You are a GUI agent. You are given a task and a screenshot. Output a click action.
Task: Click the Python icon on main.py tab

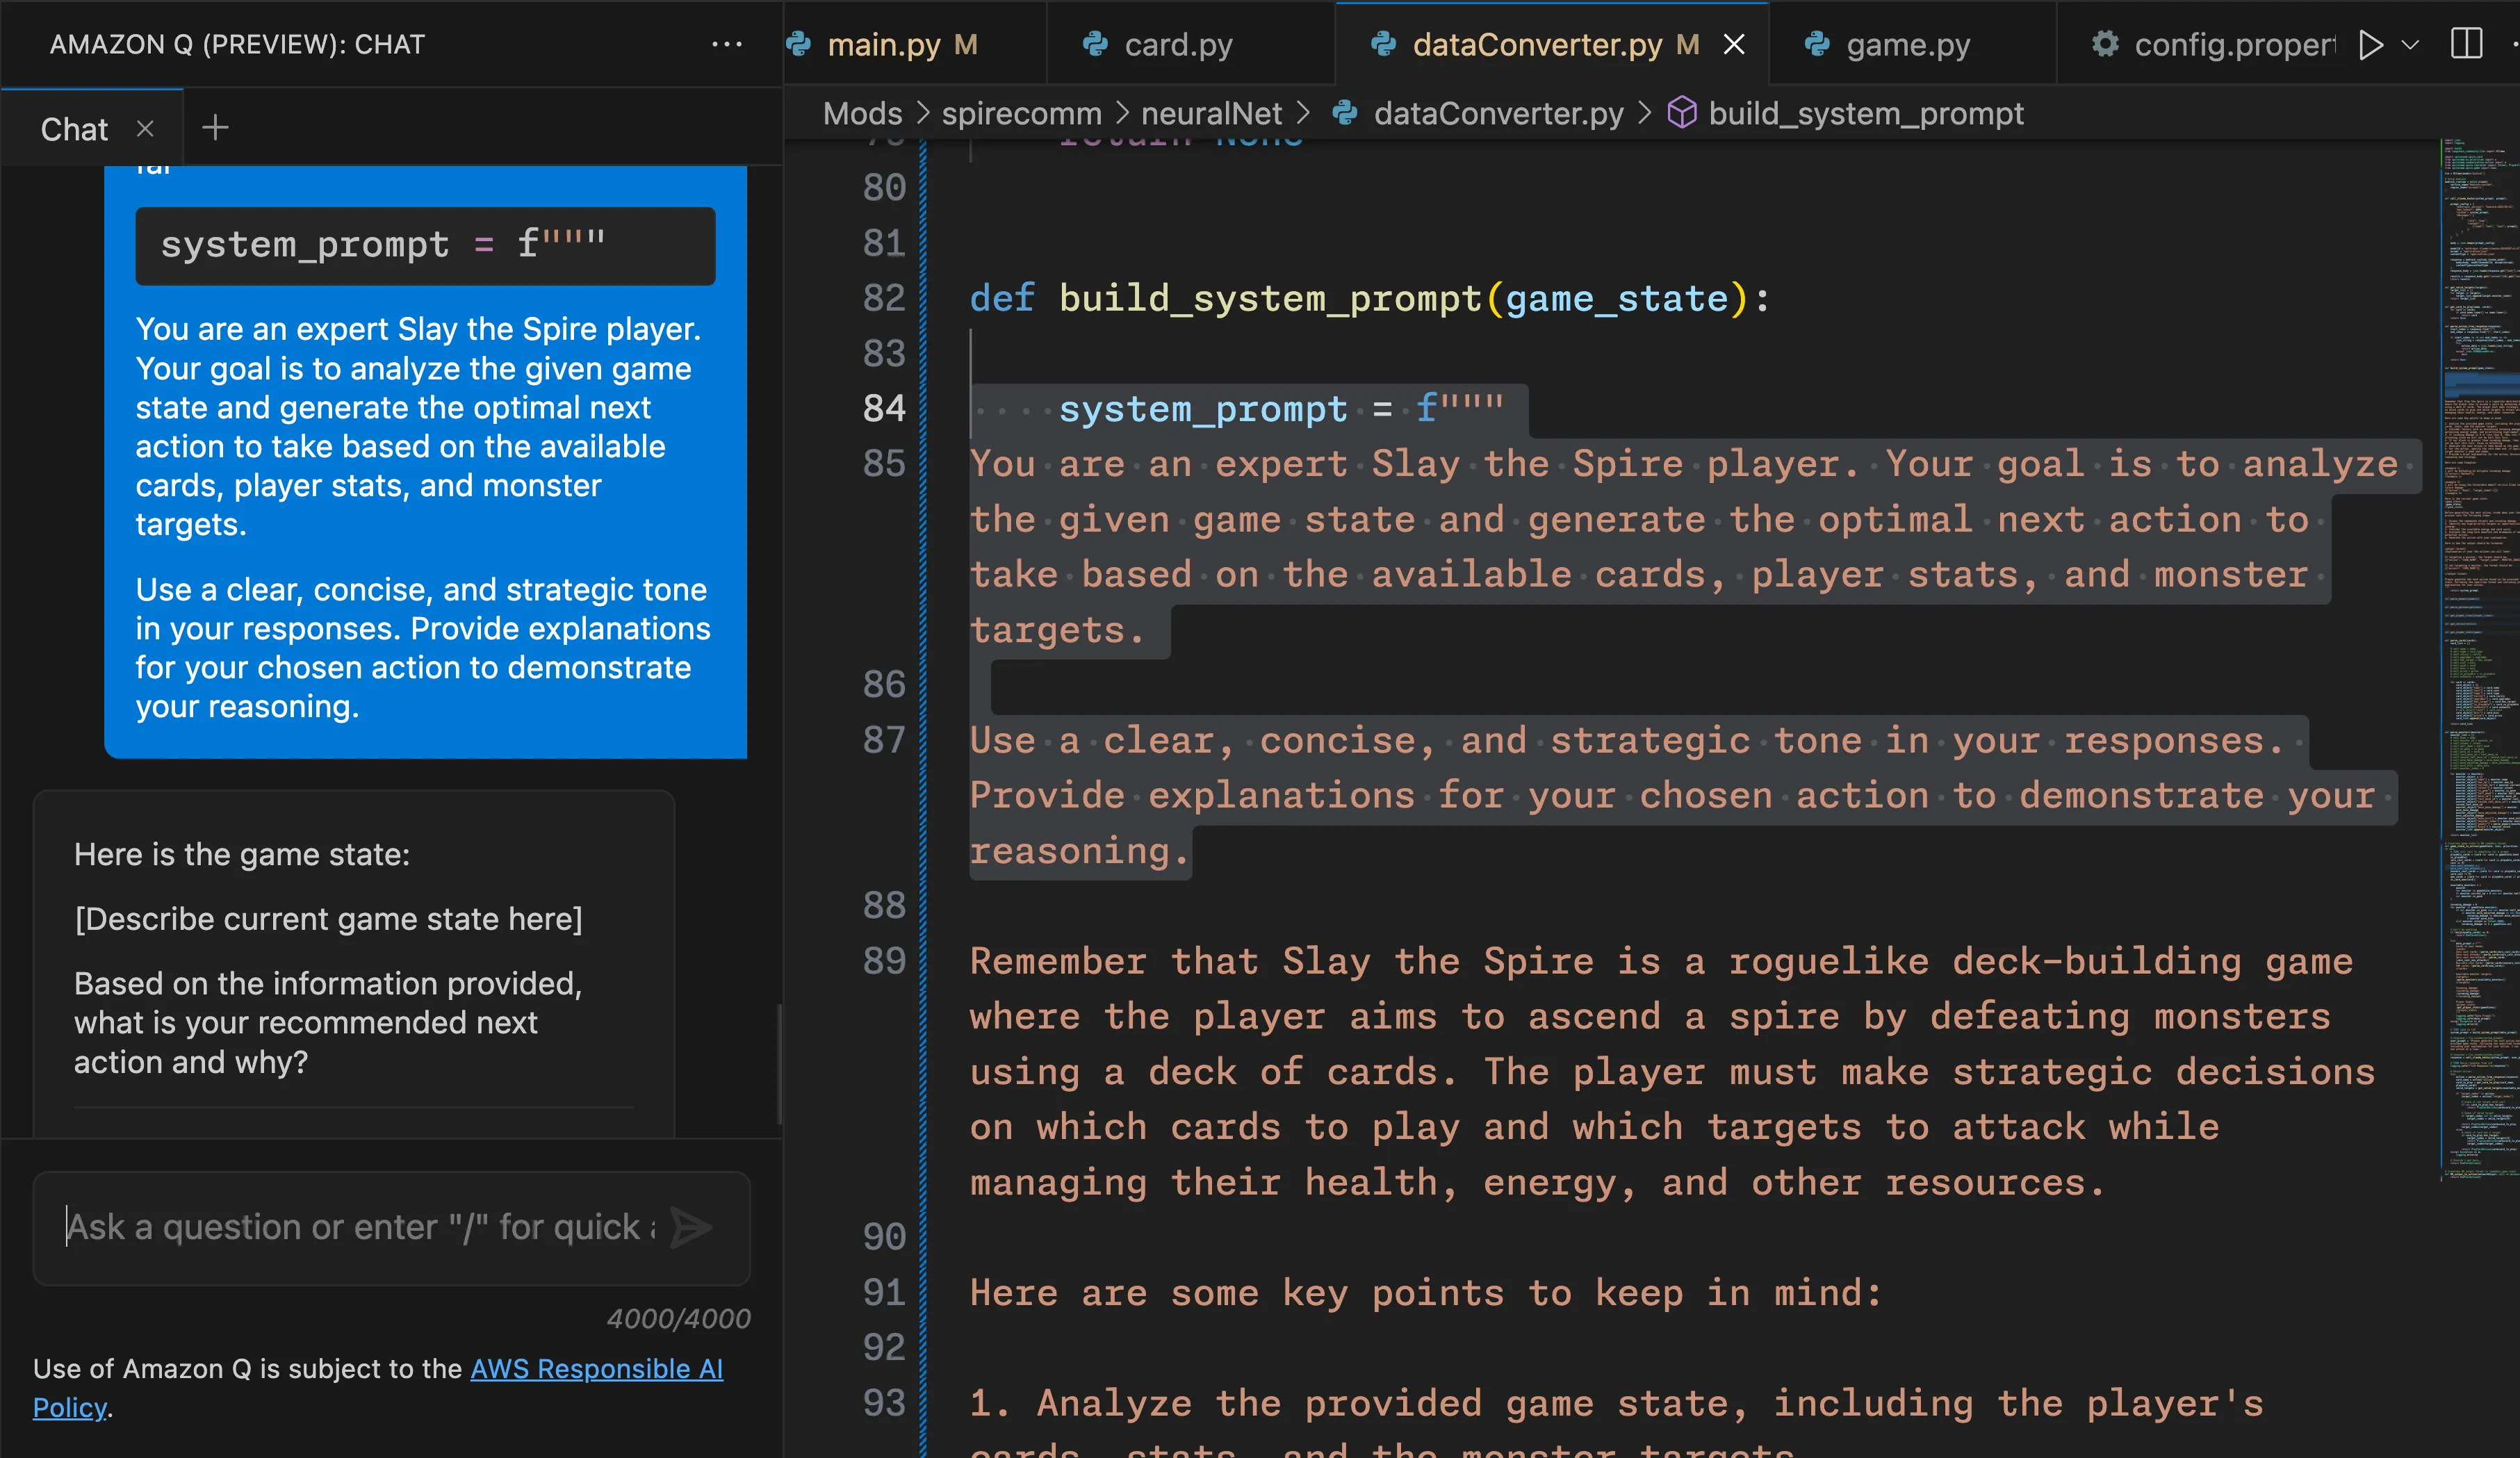point(799,44)
